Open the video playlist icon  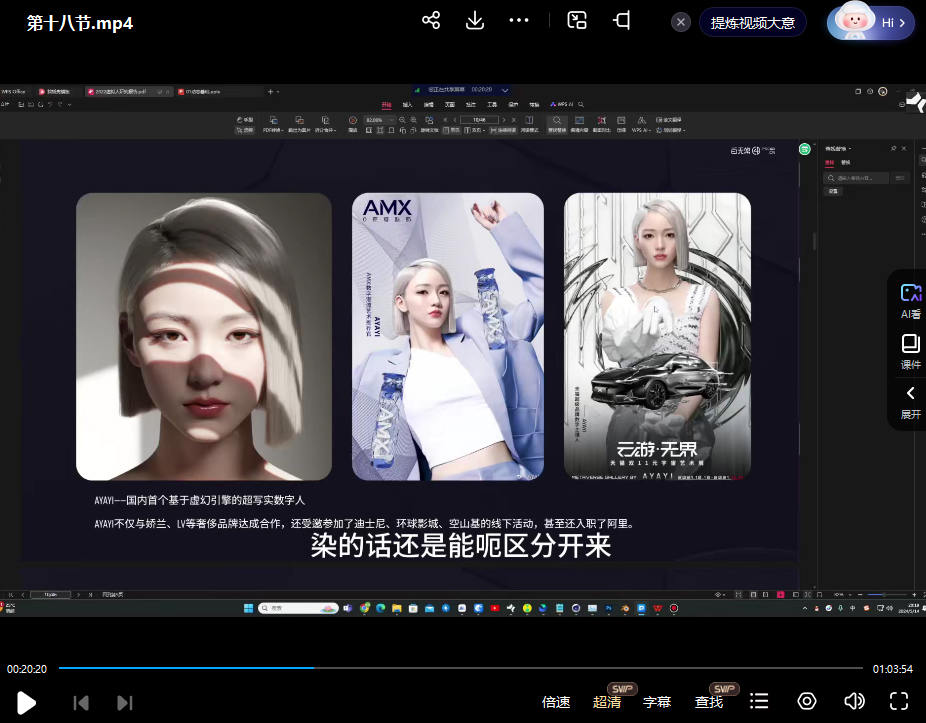[x=759, y=701]
